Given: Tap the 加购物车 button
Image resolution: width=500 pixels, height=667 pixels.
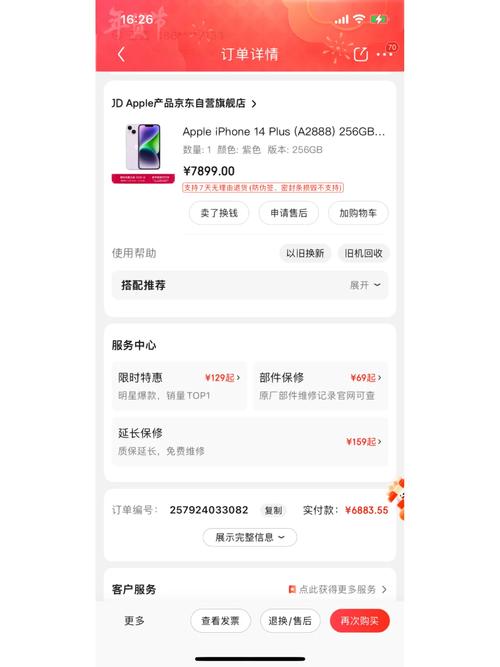Looking at the screenshot, I should coord(358,213).
